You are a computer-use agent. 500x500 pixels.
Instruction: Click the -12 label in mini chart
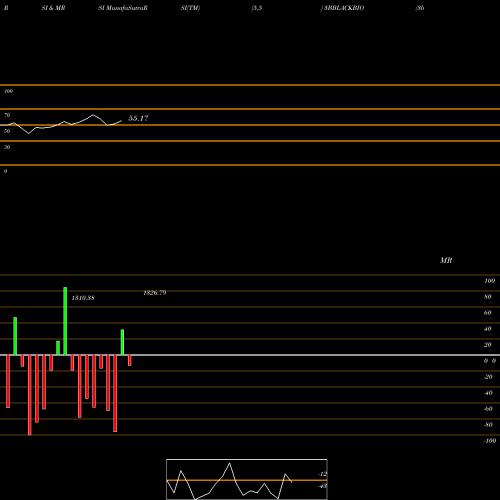(322, 474)
